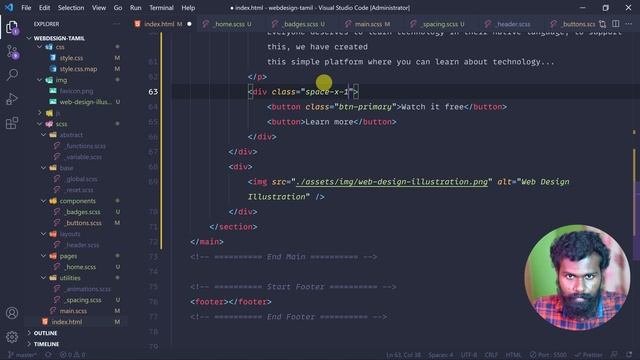Click the Port: 5500 Live Server button
The image size is (640, 360).
pyautogui.click(x=548, y=355)
